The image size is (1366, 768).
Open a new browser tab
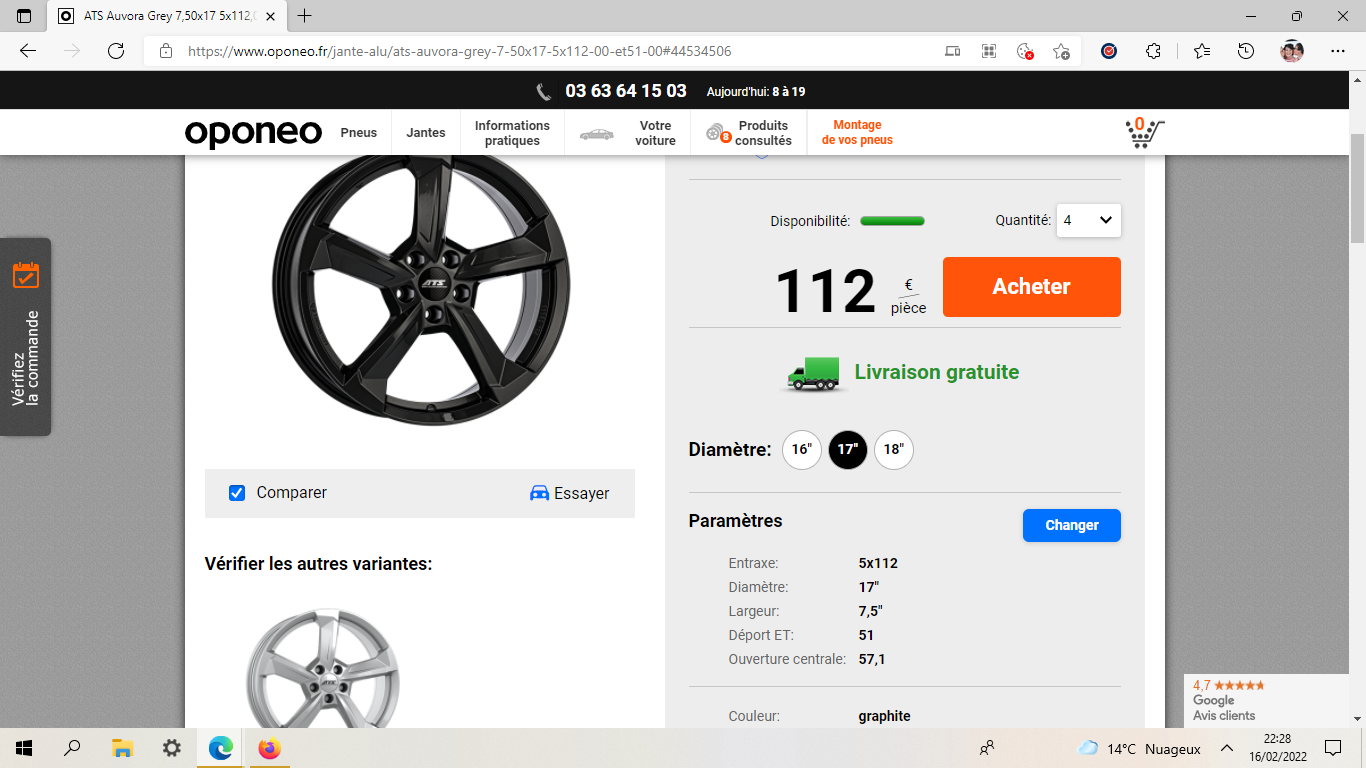(x=305, y=16)
